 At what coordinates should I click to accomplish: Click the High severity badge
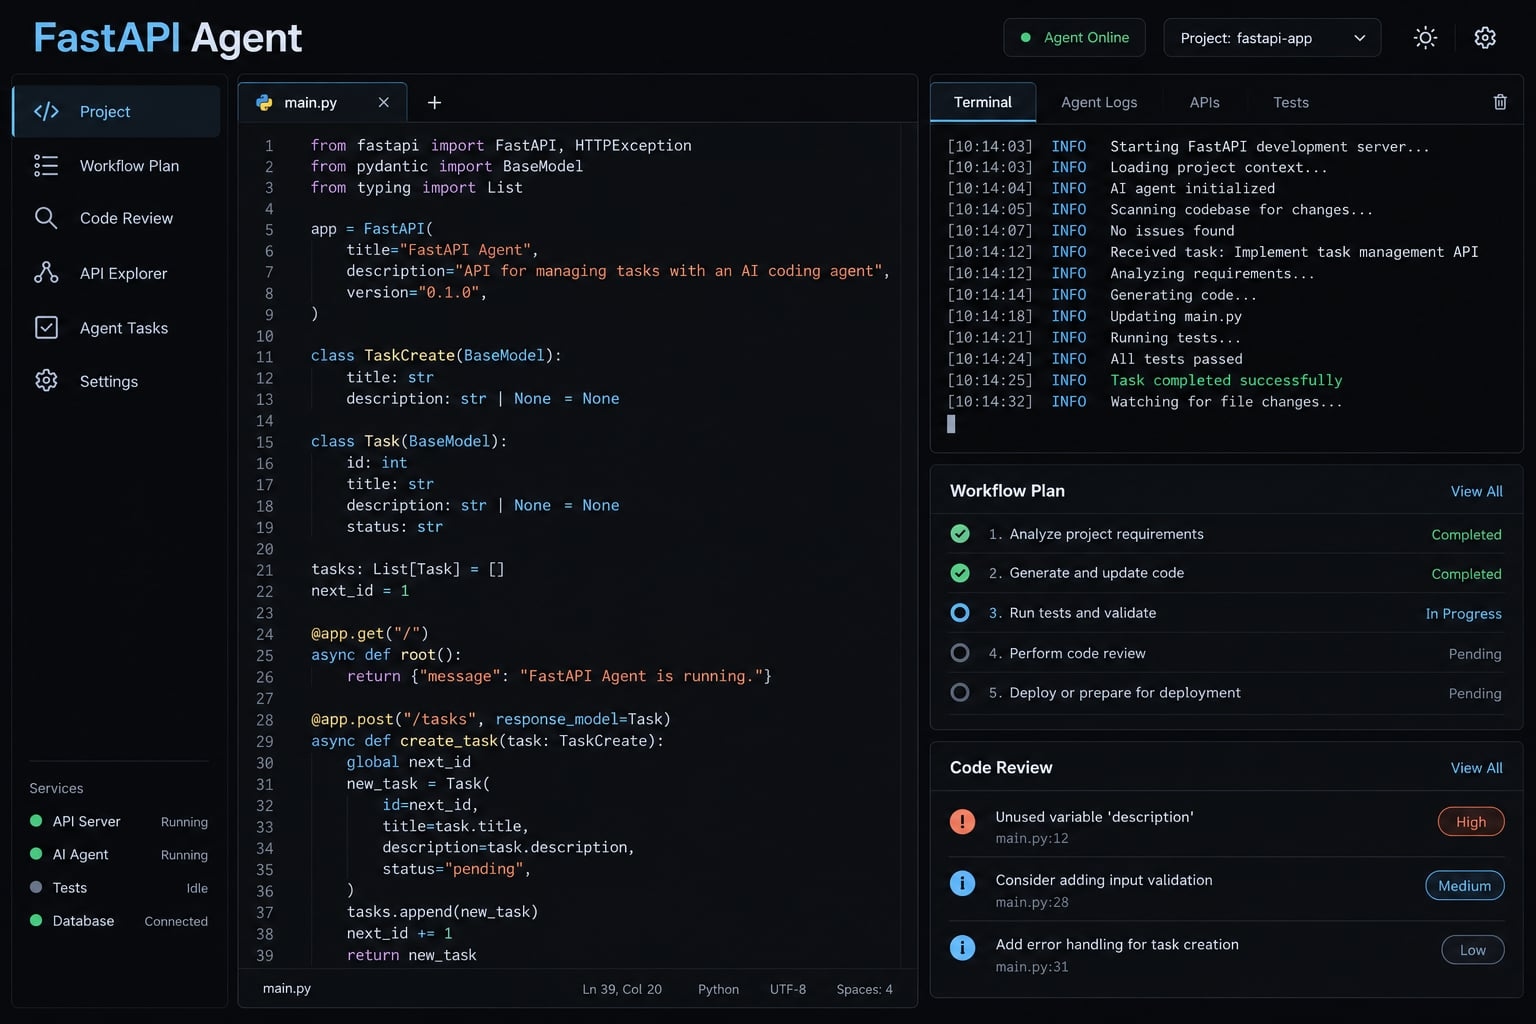[1471, 822]
